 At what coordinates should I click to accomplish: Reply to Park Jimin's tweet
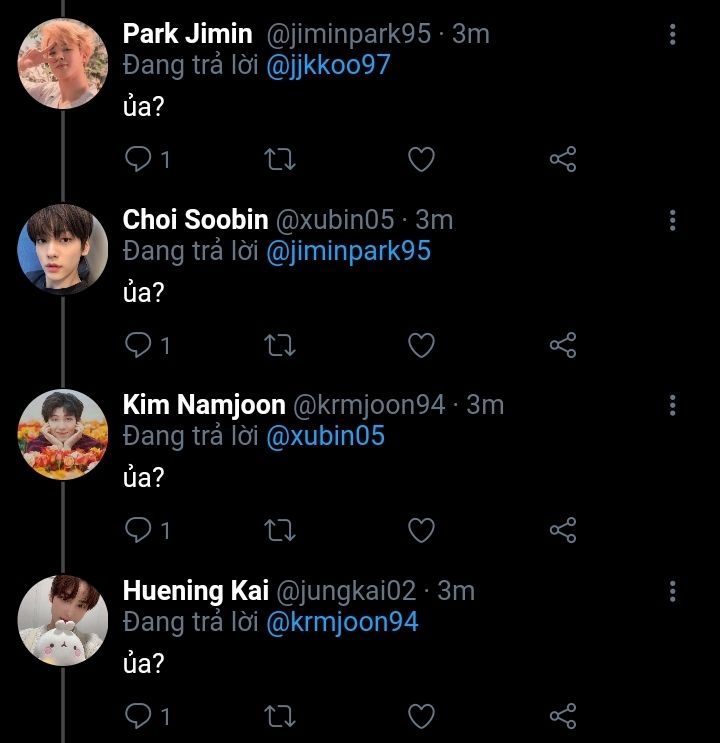point(138,159)
